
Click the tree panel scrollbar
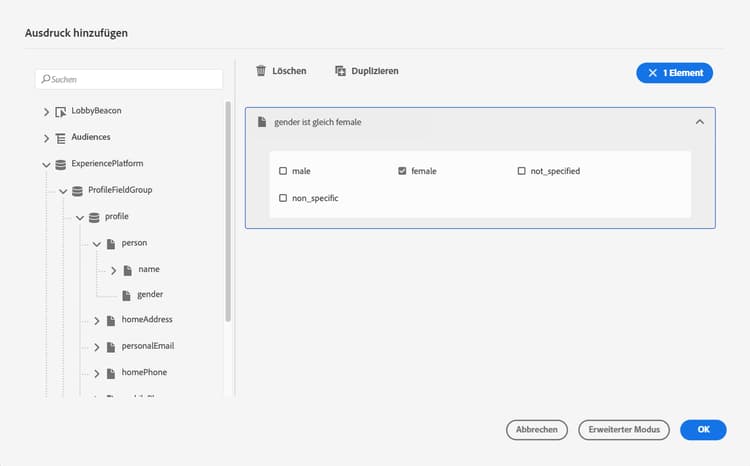[228, 211]
